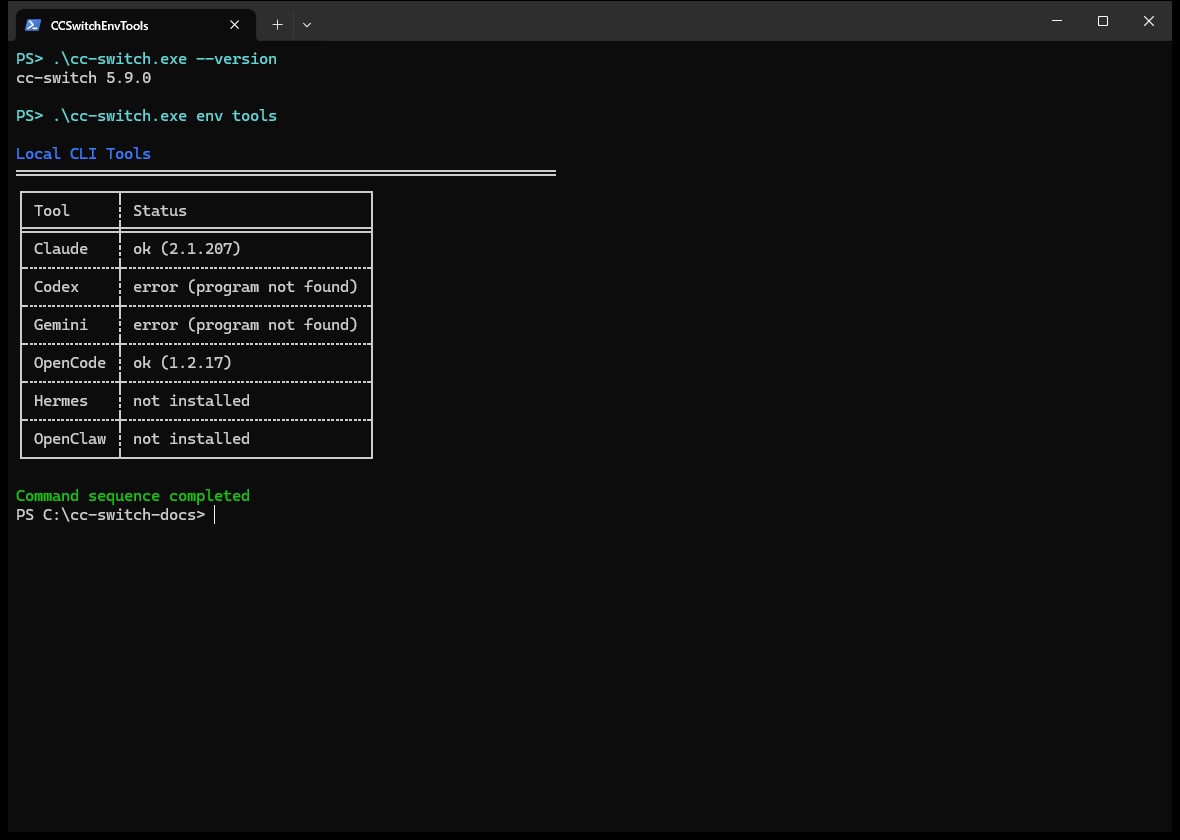The height and width of the screenshot is (840, 1180).
Task: Expand the new tab profile dropdown
Action: pos(306,25)
